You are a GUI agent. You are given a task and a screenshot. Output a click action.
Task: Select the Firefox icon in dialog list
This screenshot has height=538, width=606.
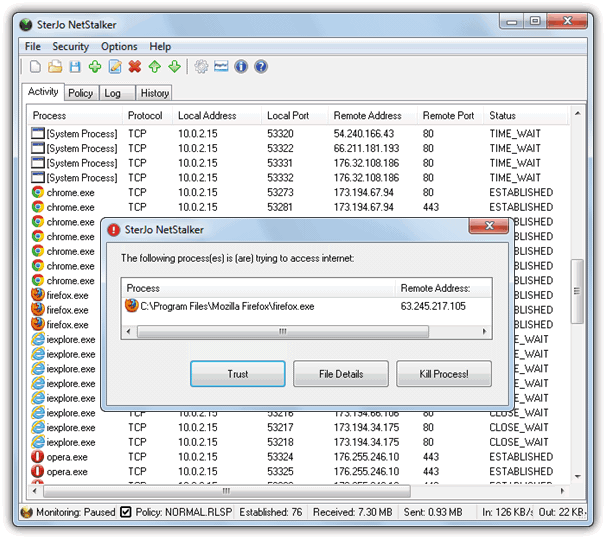pos(131,306)
